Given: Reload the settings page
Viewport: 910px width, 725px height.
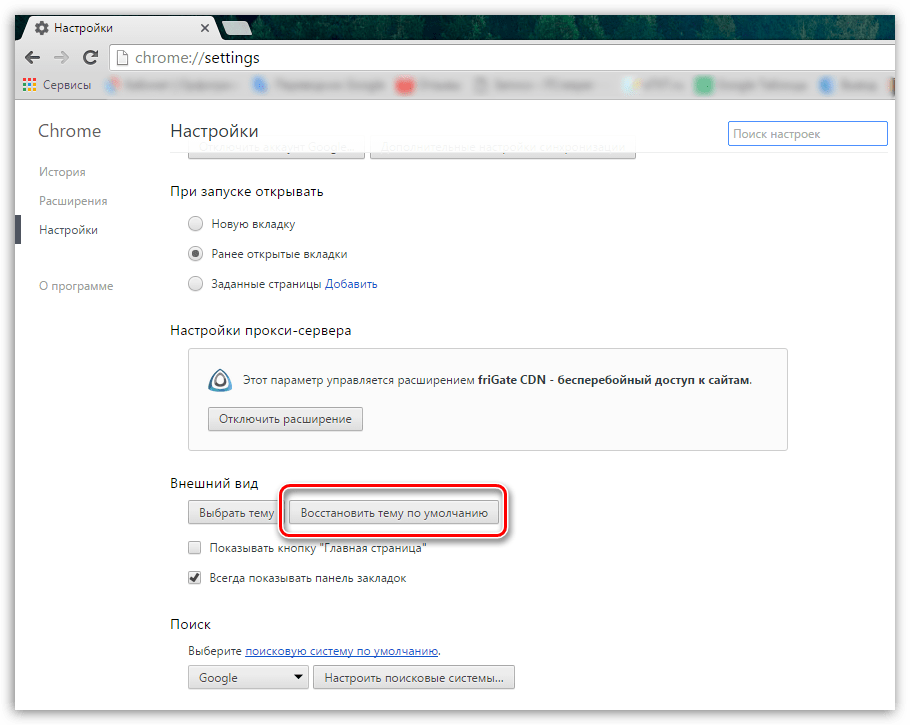Looking at the screenshot, I should pos(90,57).
